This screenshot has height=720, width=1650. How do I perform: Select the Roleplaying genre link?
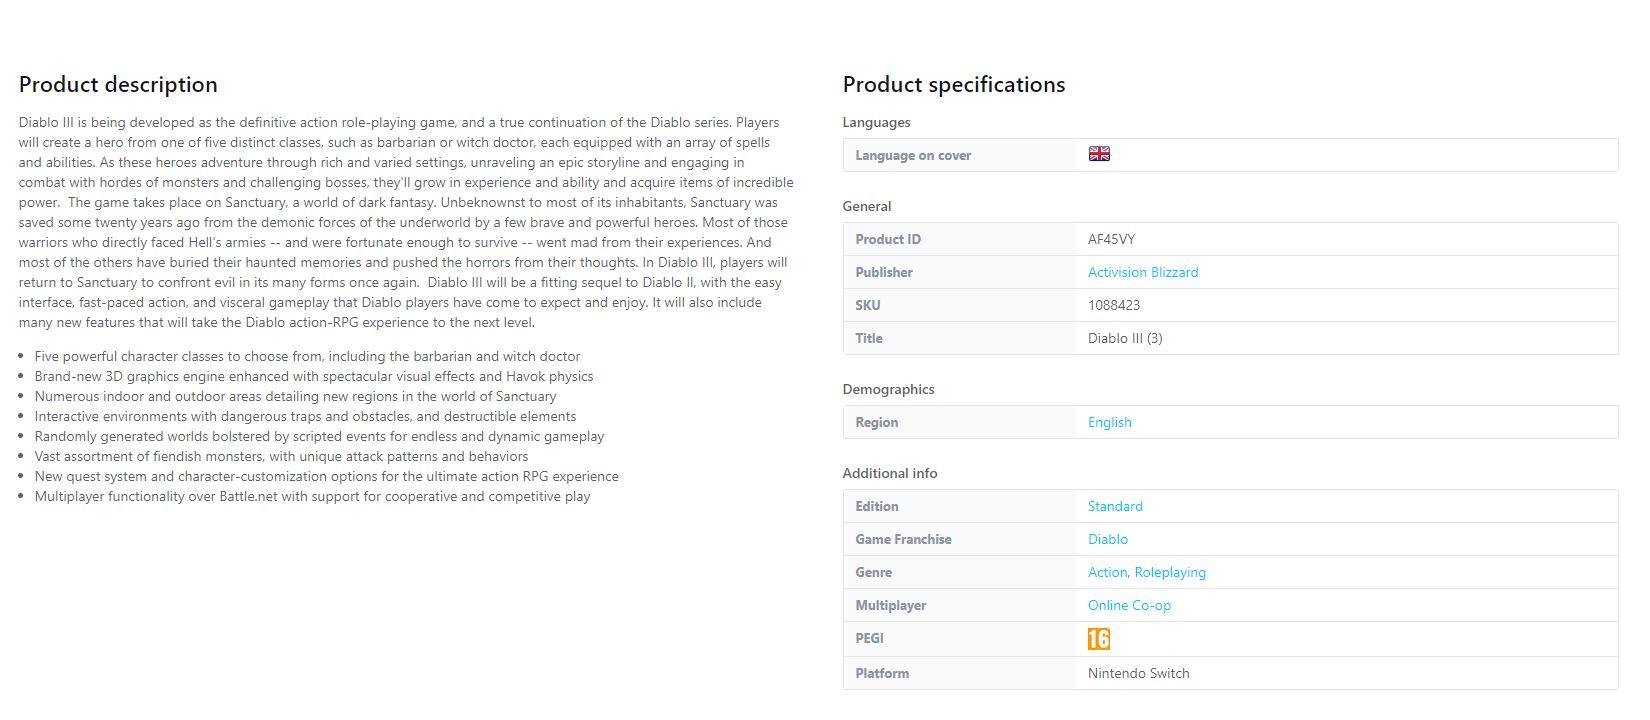coord(1170,572)
